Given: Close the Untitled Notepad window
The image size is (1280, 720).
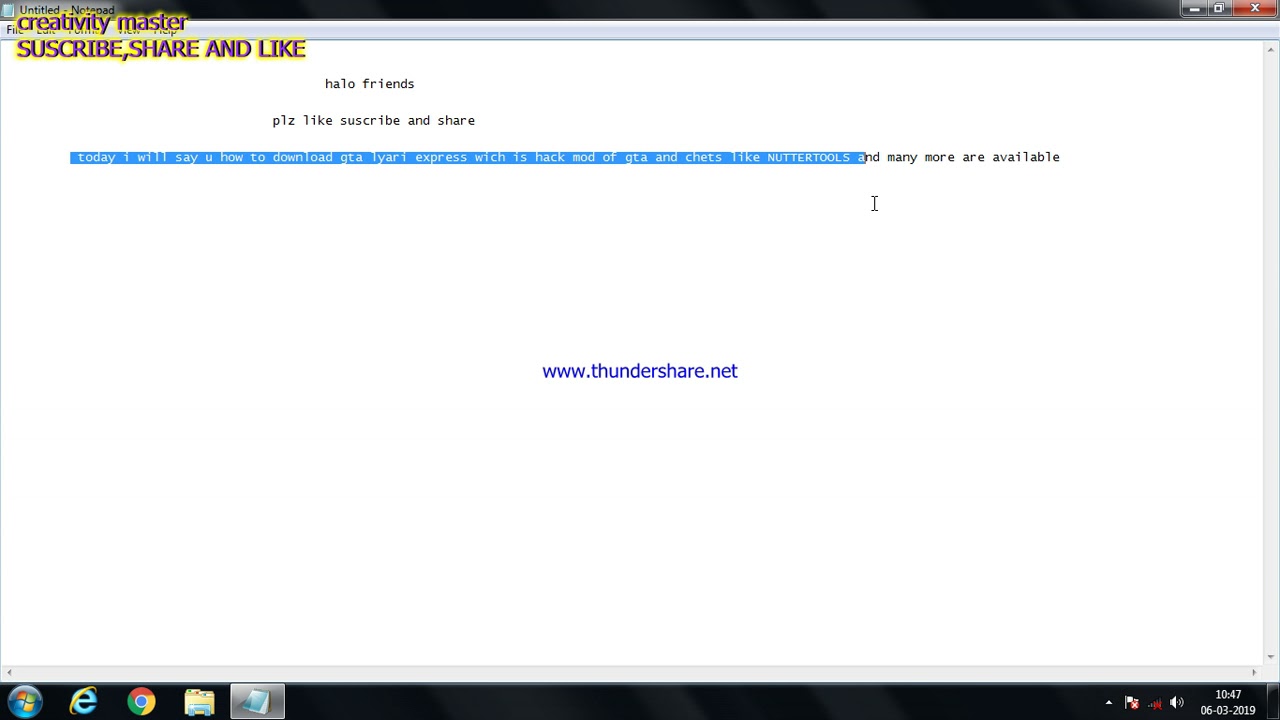Looking at the screenshot, I should (1255, 9).
